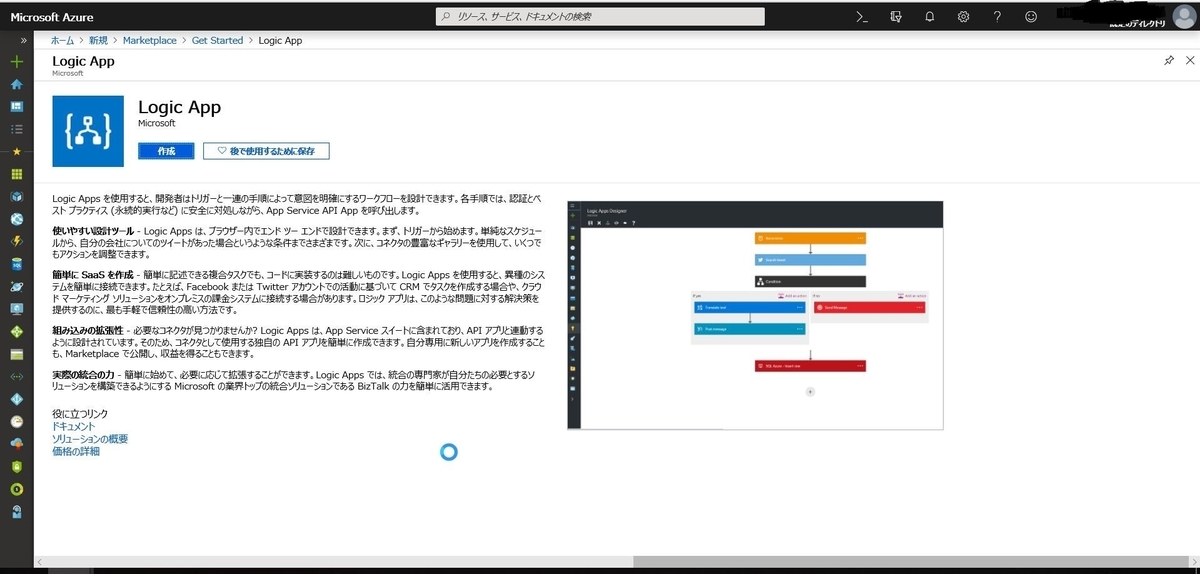This screenshot has height=574, width=1200.
Task: Open Azure Cosmos DB planet icon
Action: click(16, 286)
